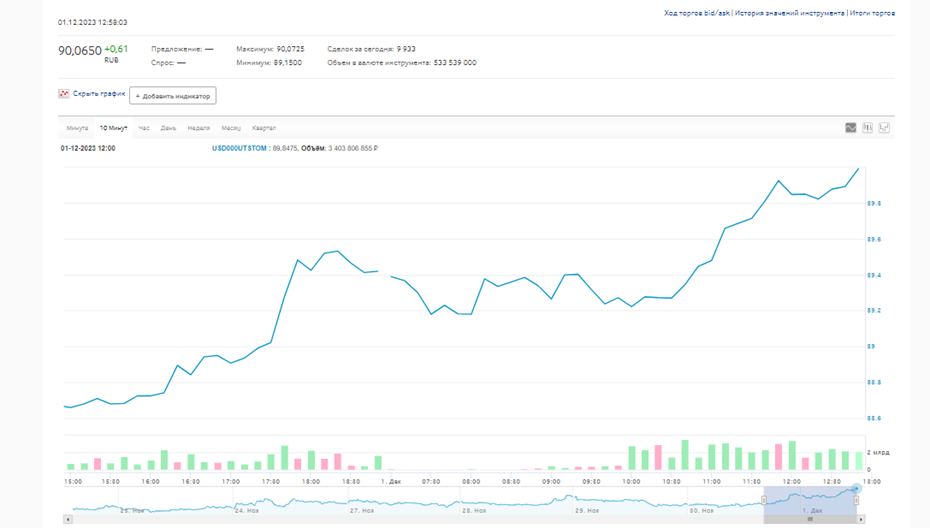Click the 27. Ноя area in navigator
Viewport: 930px width, 528px height.
(362, 510)
